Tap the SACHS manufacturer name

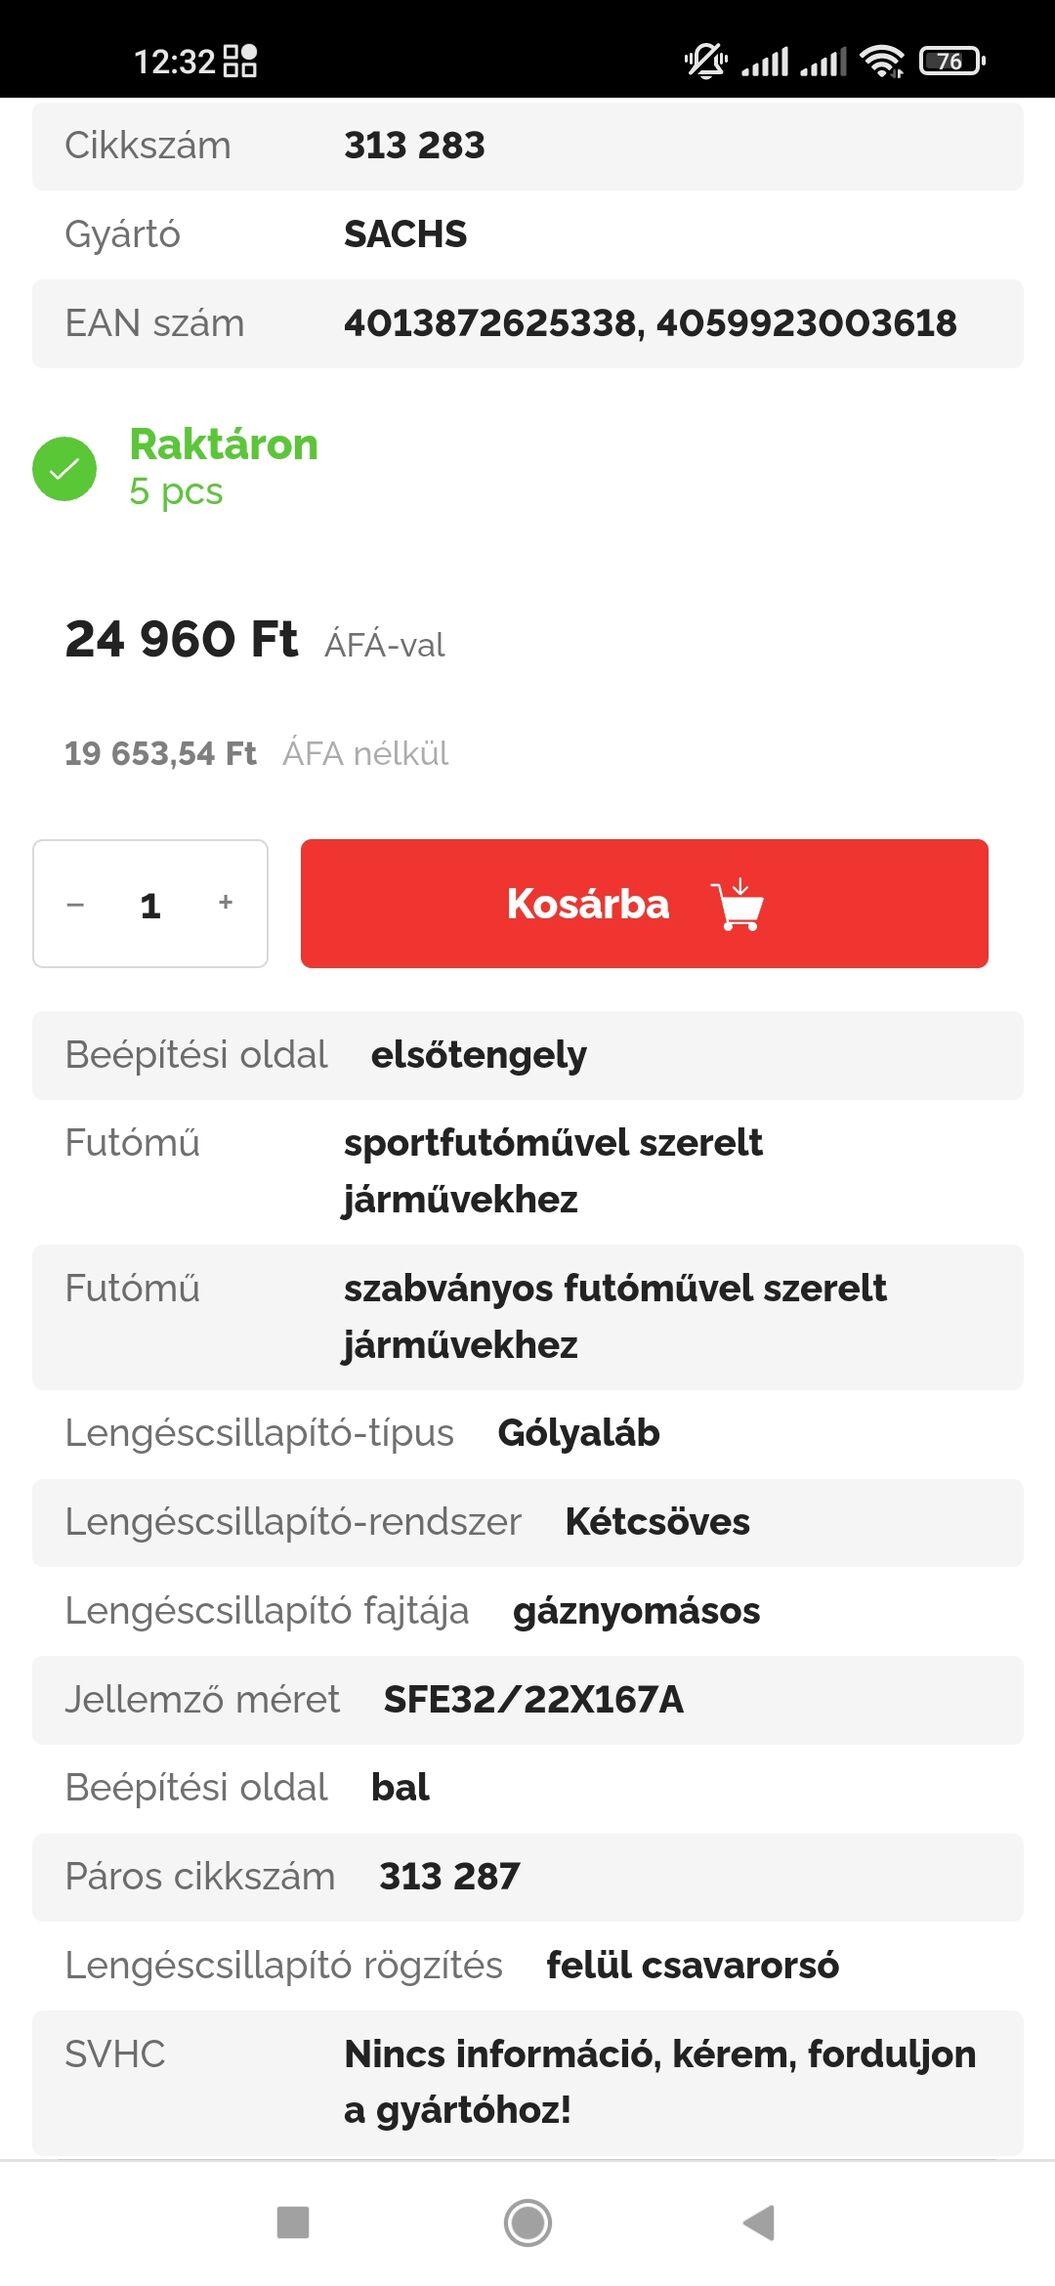coord(405,234)
